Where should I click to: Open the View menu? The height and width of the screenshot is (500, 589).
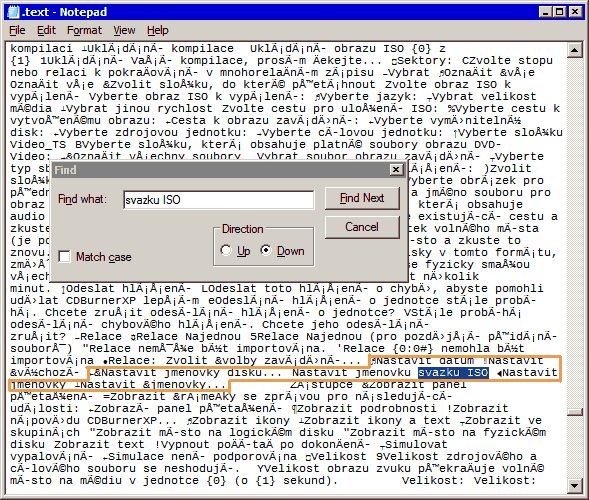pyautogui.click(x=124, y=30)
